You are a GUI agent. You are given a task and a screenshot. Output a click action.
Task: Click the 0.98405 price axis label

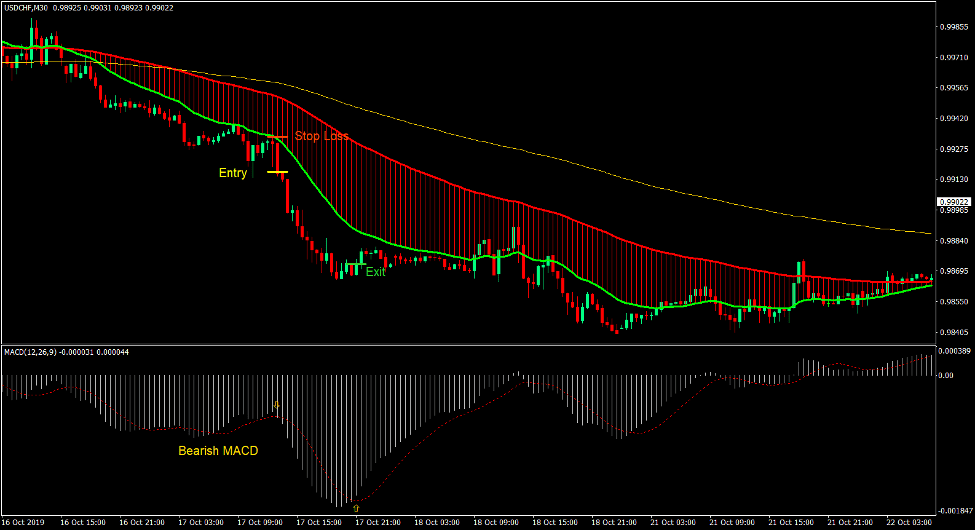click(953, 331)
